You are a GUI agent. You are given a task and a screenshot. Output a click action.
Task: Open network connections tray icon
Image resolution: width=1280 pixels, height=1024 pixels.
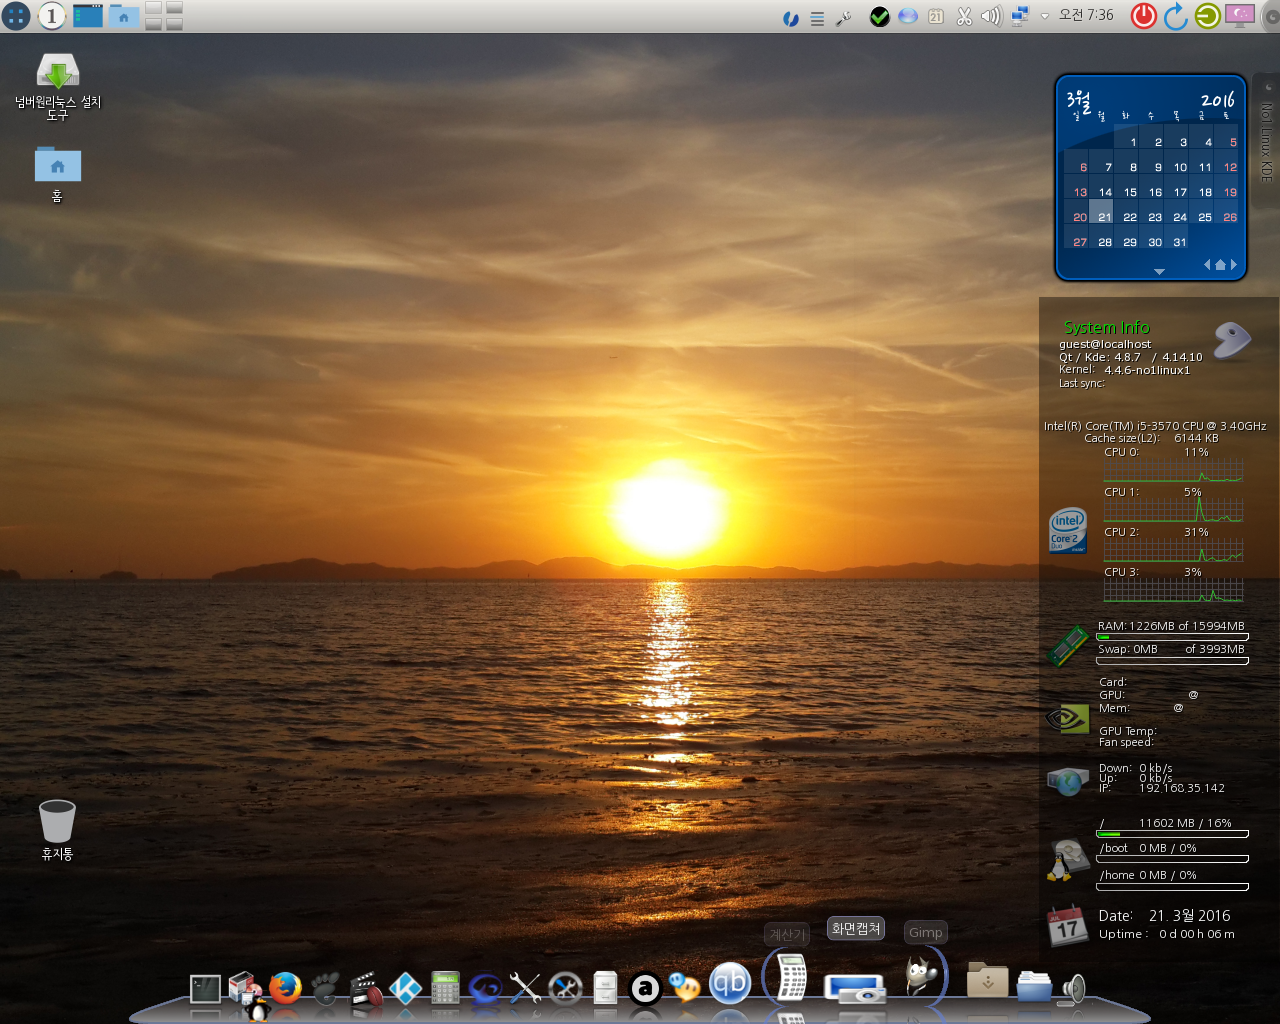(1020, 16)
